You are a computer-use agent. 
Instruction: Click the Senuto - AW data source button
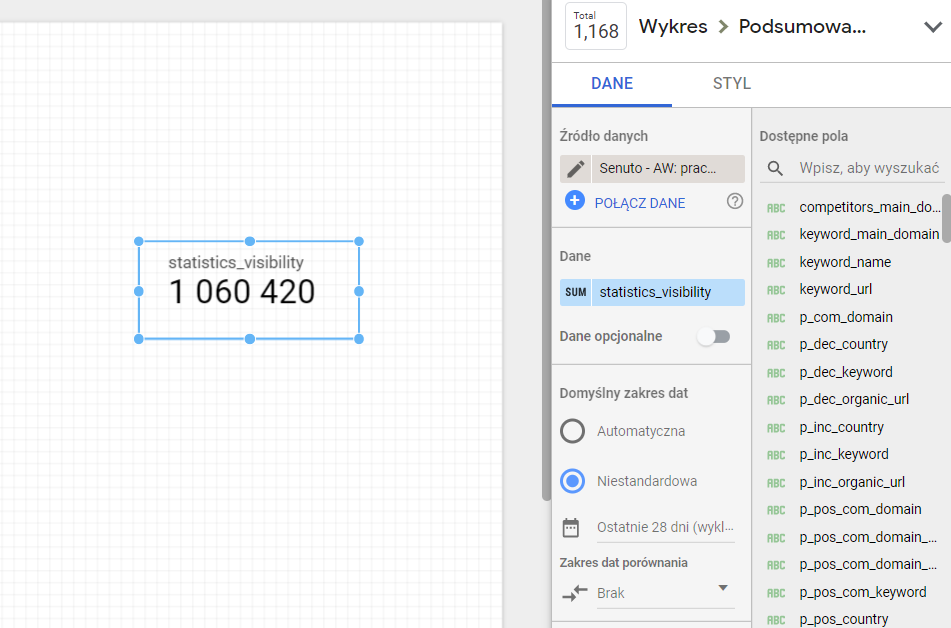click(x=668, y=169)
